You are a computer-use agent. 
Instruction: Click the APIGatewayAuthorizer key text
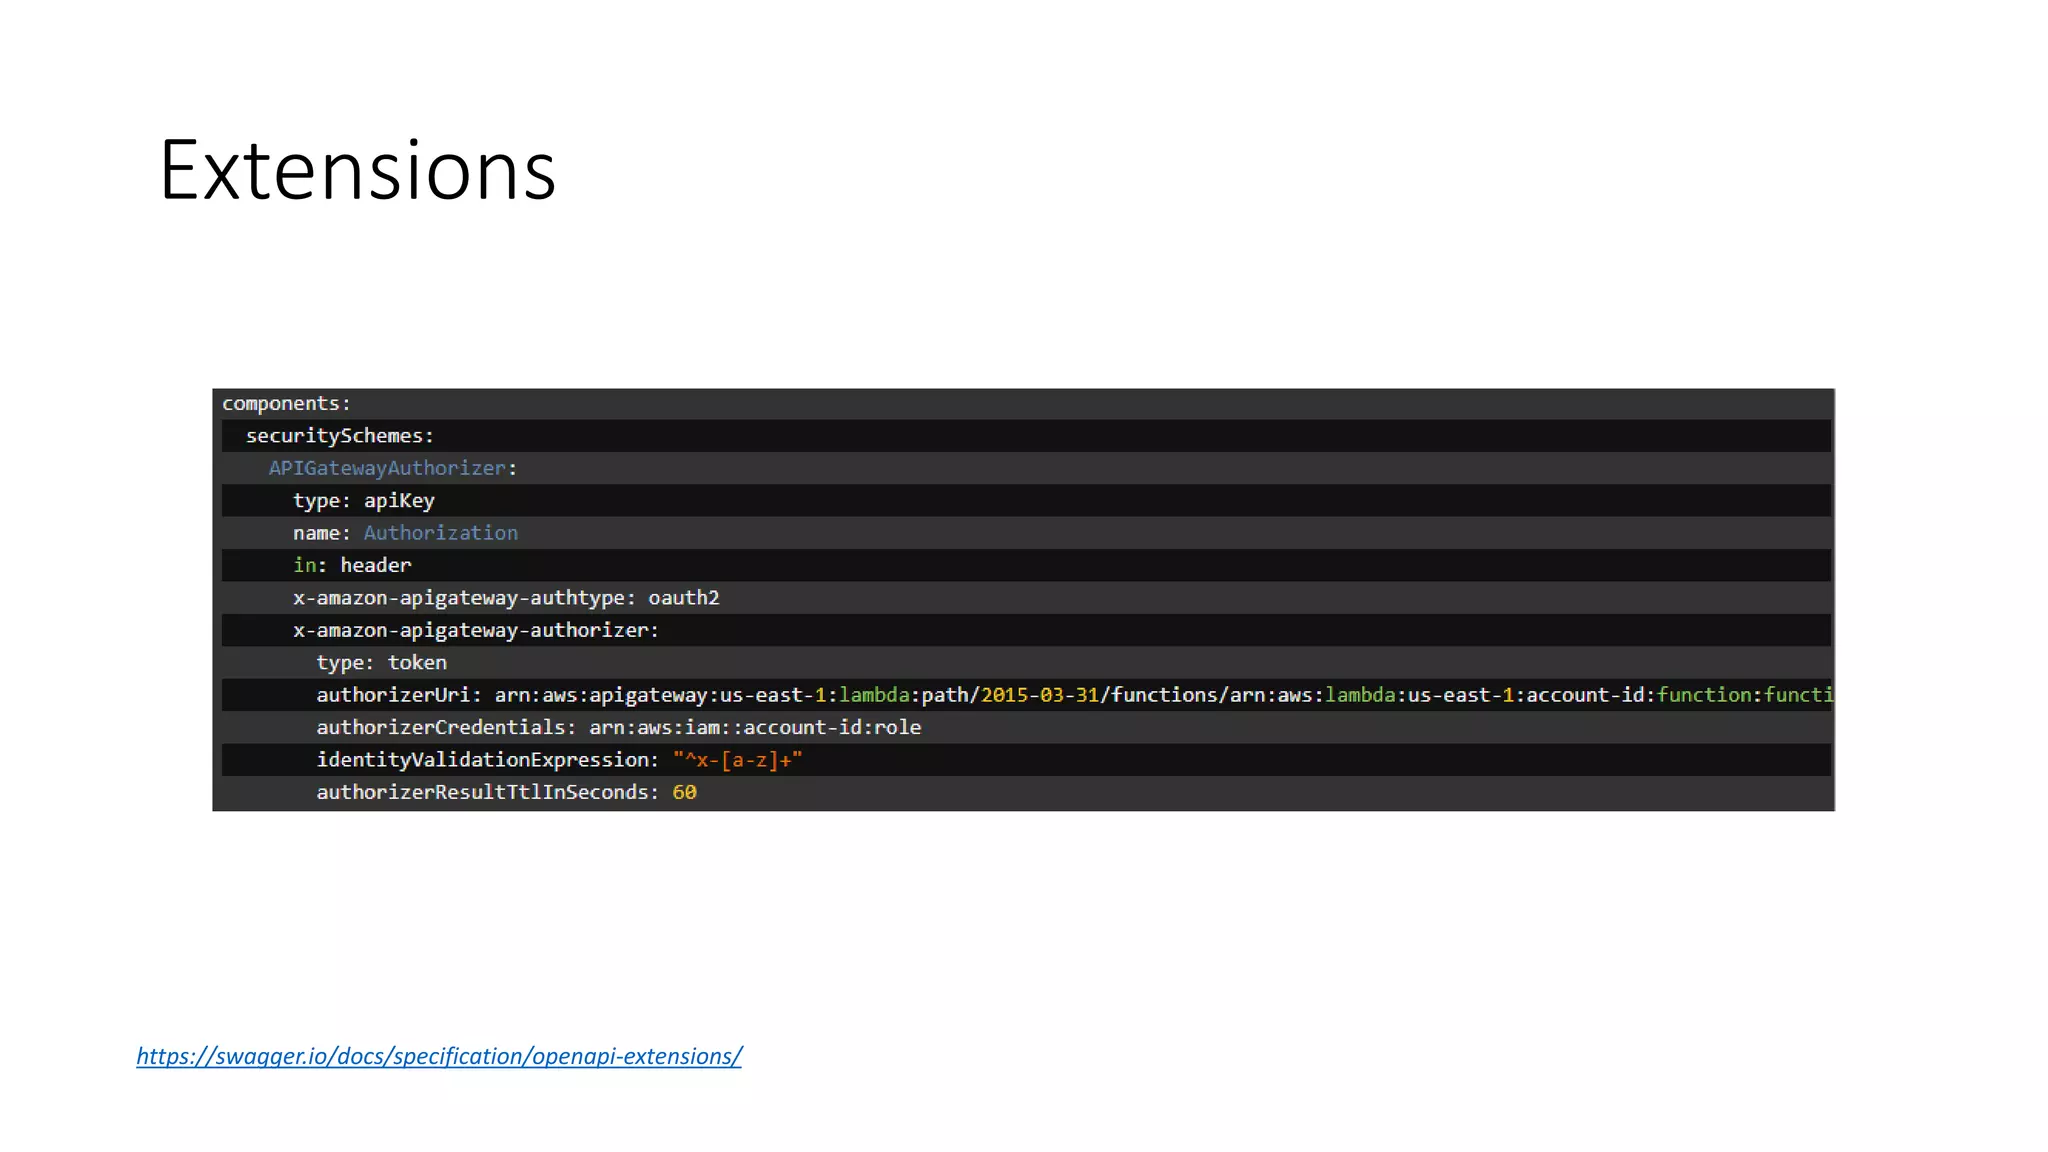click(387, 468)
